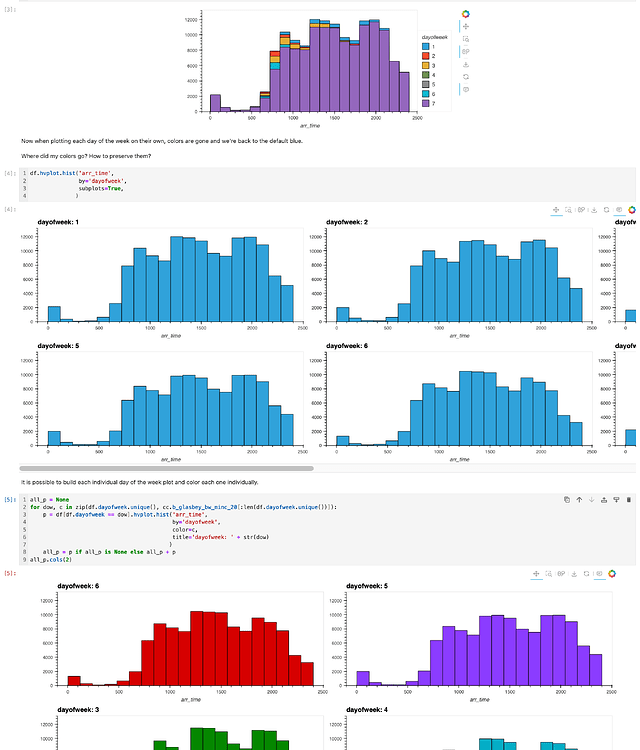The height and width of the screenshot is (750, 640).
Task: Click the red dayofweek 6 histogram plot
Action: coord(190,639)
